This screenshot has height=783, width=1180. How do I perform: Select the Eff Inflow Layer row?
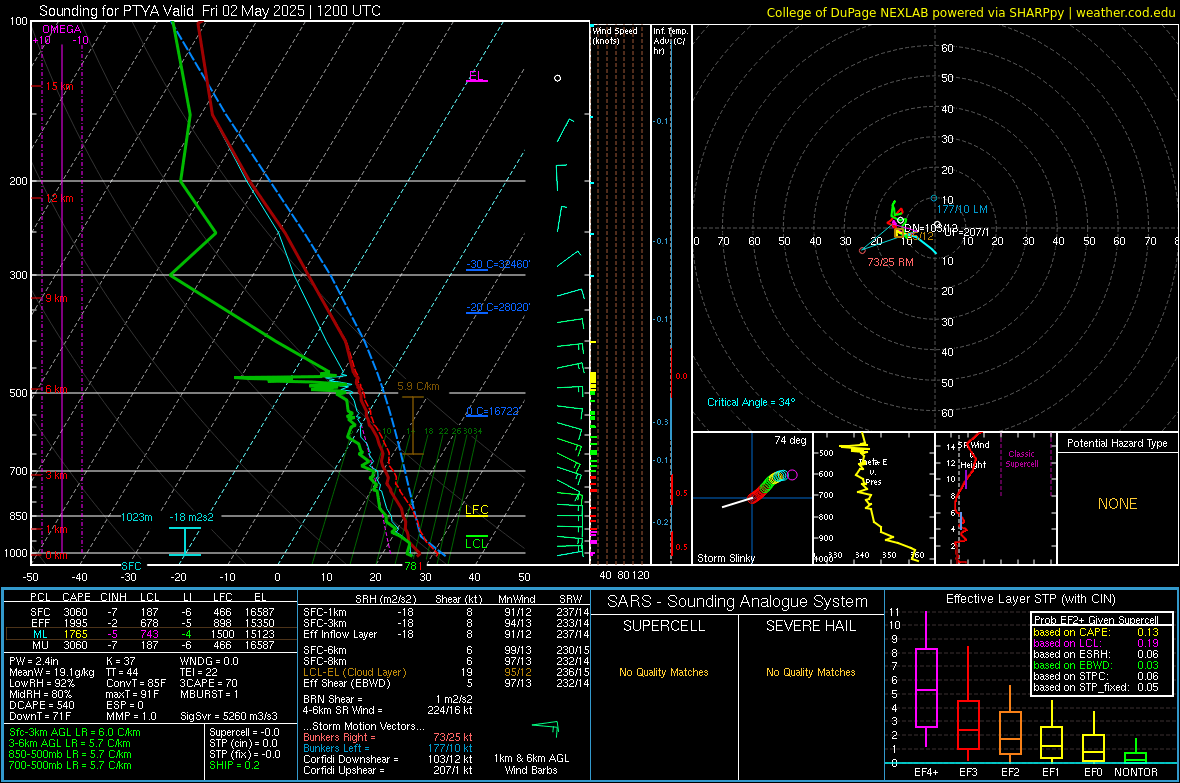pyautogui.click(x=445, y=635)
